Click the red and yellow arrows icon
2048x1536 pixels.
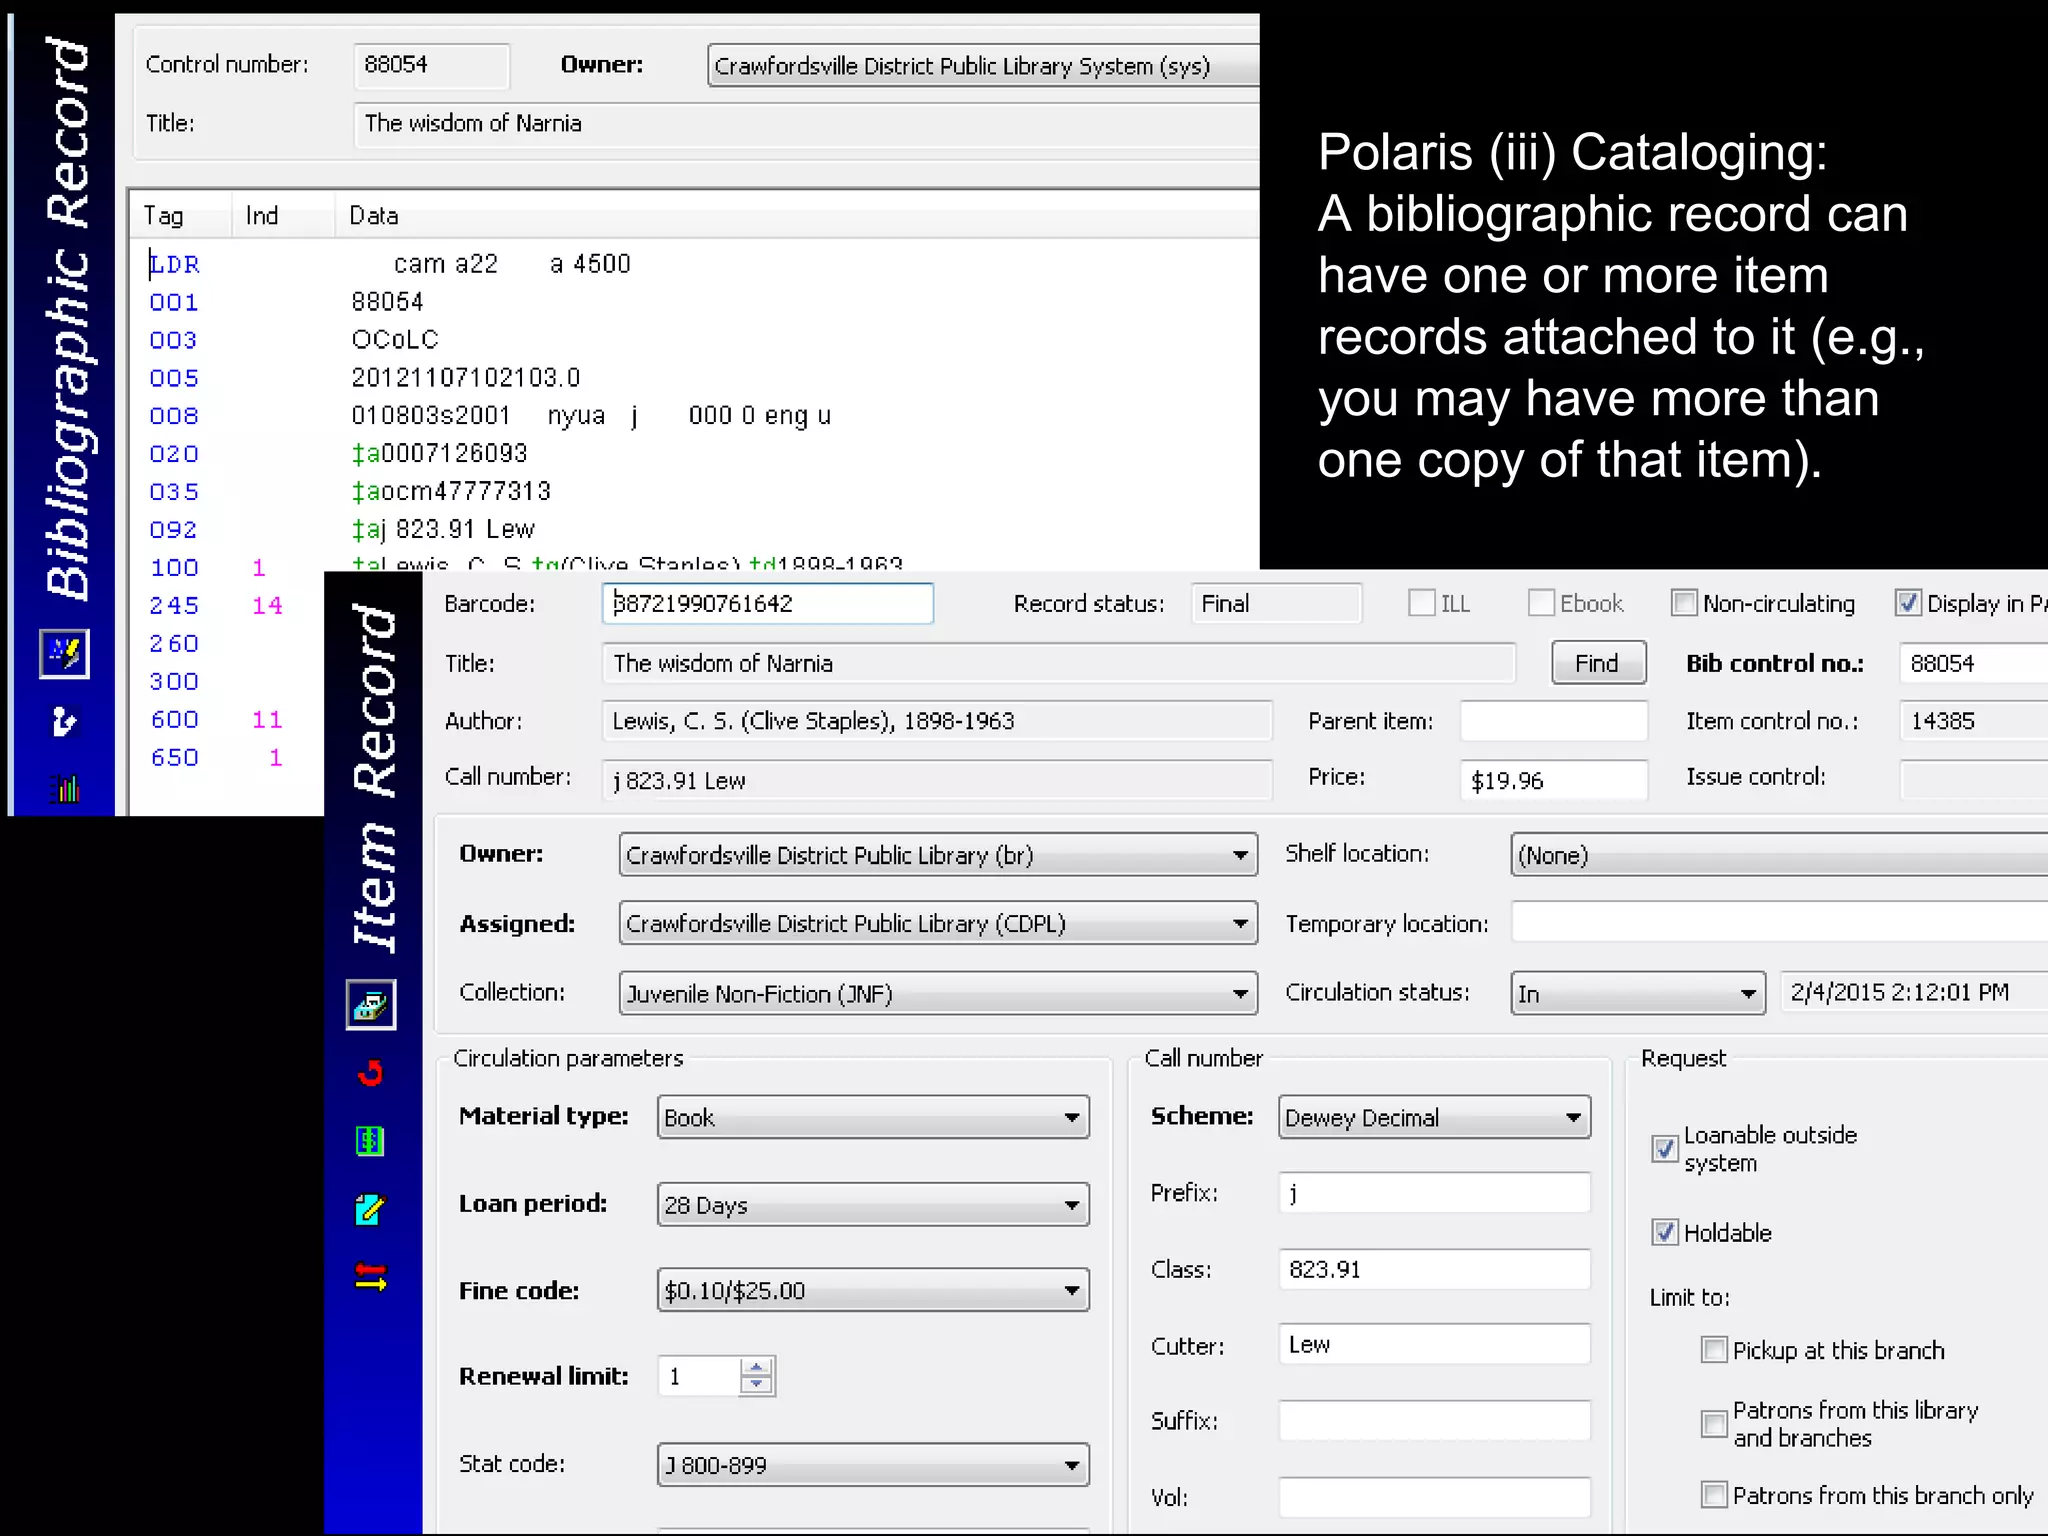371,1277
